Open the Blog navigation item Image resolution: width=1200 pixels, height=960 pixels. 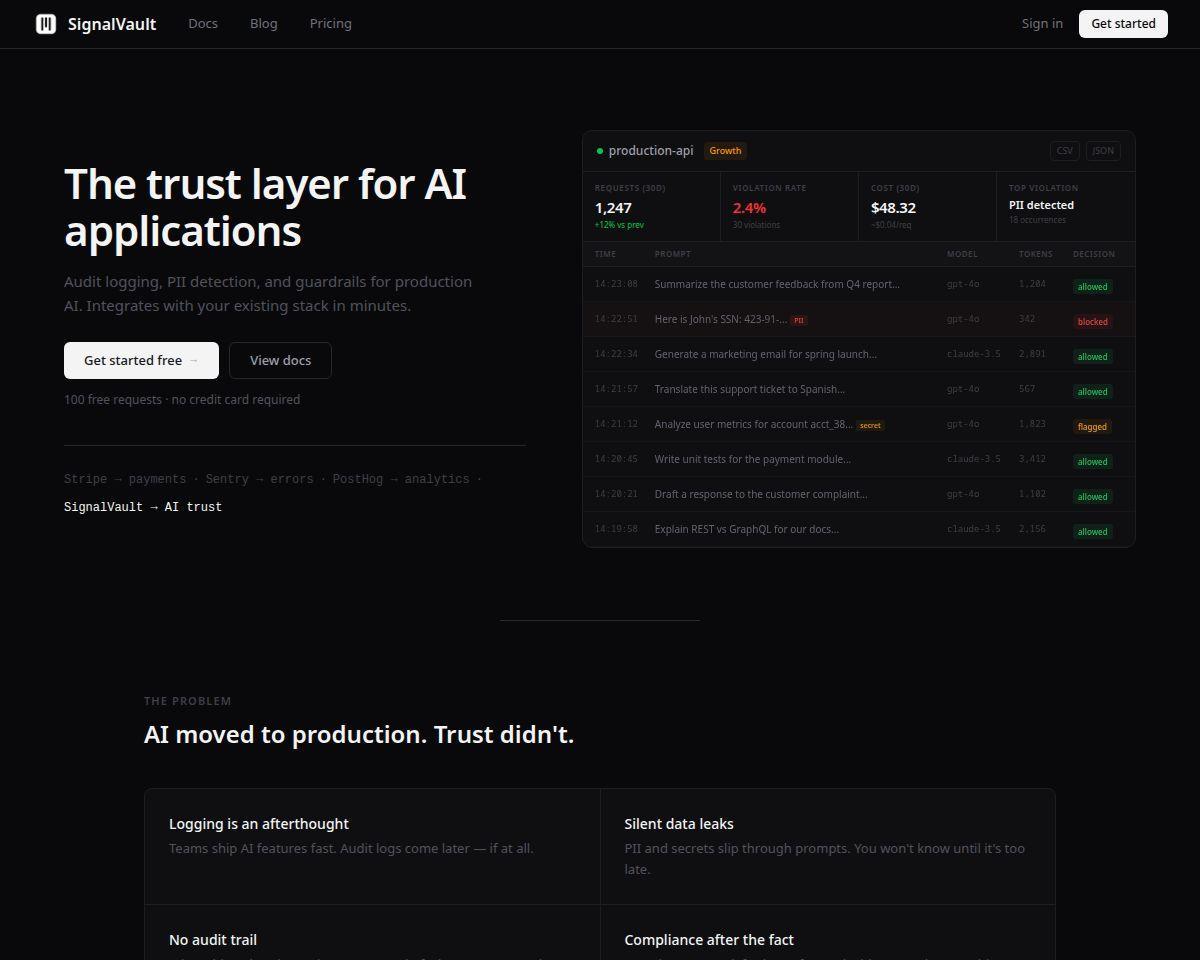(264, 23)
